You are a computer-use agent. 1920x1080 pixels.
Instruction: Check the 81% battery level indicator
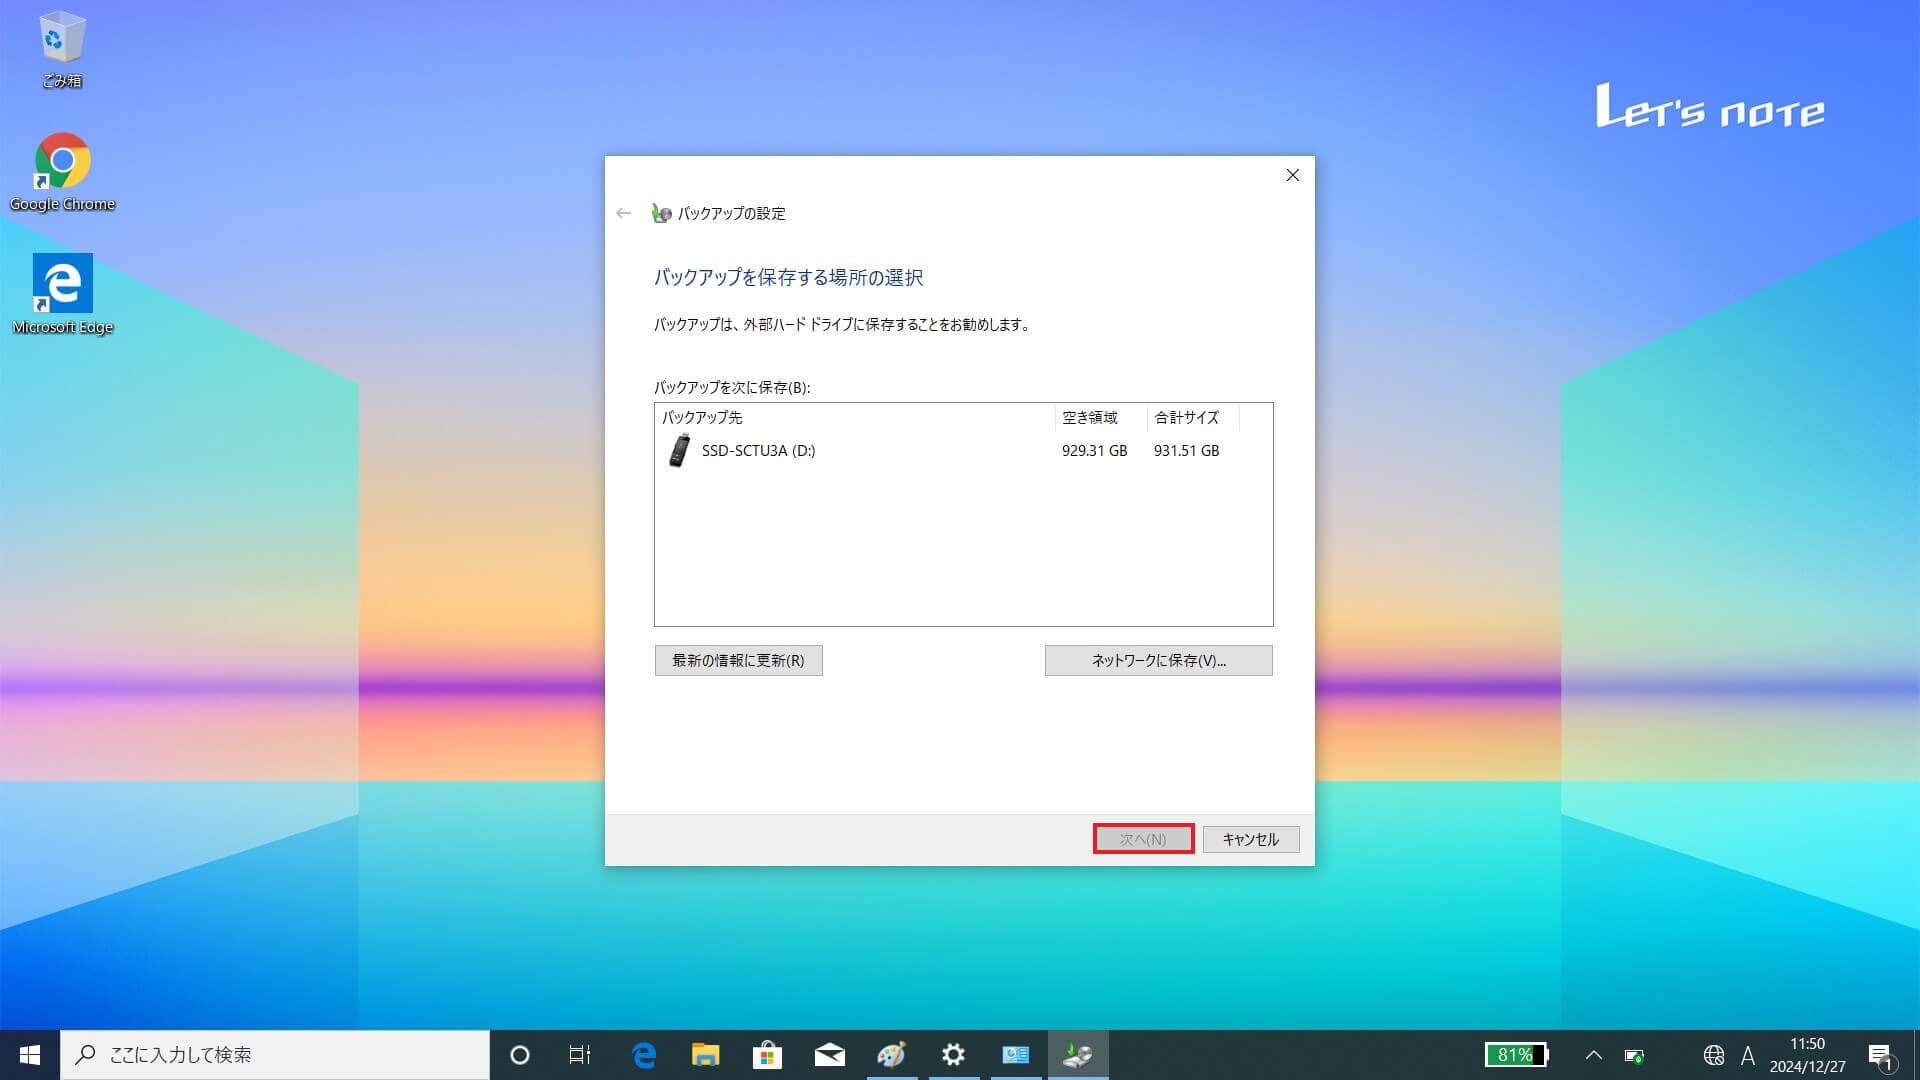pyautogui.click(x=1517, y=1054)
